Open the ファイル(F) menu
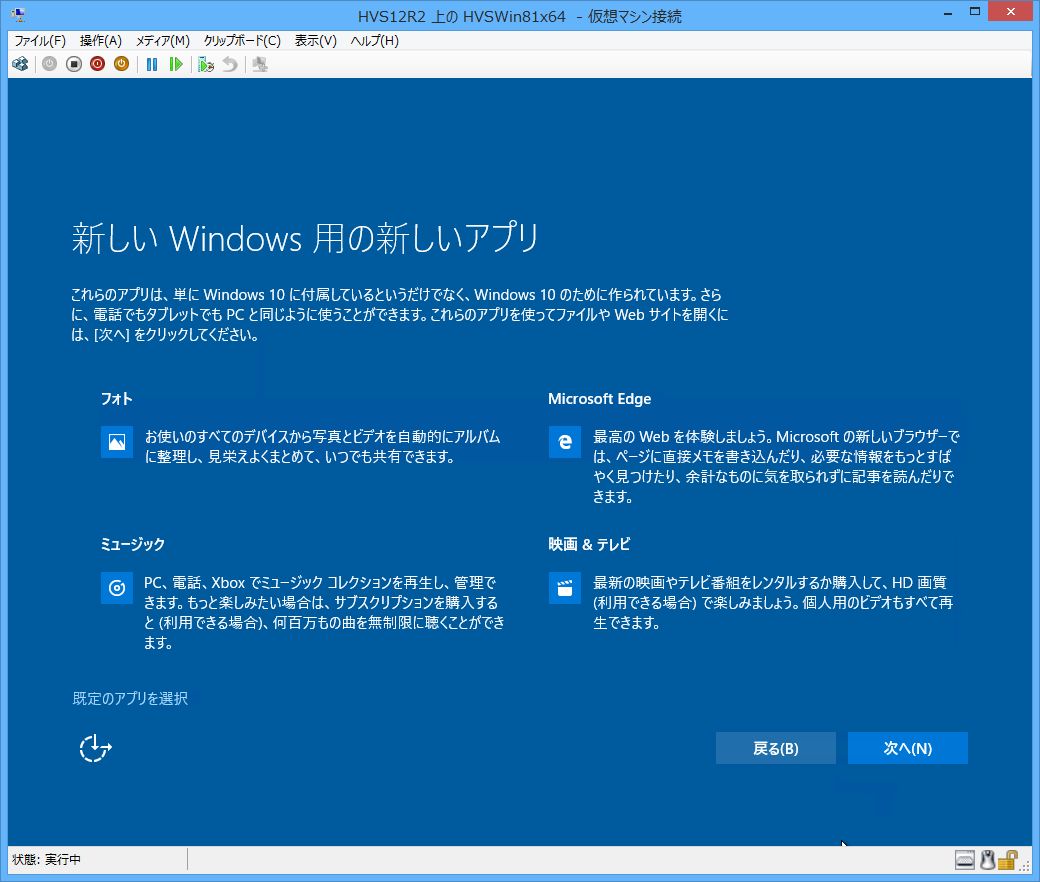Viewport: 1040px width, 882px height. point(40,40)
